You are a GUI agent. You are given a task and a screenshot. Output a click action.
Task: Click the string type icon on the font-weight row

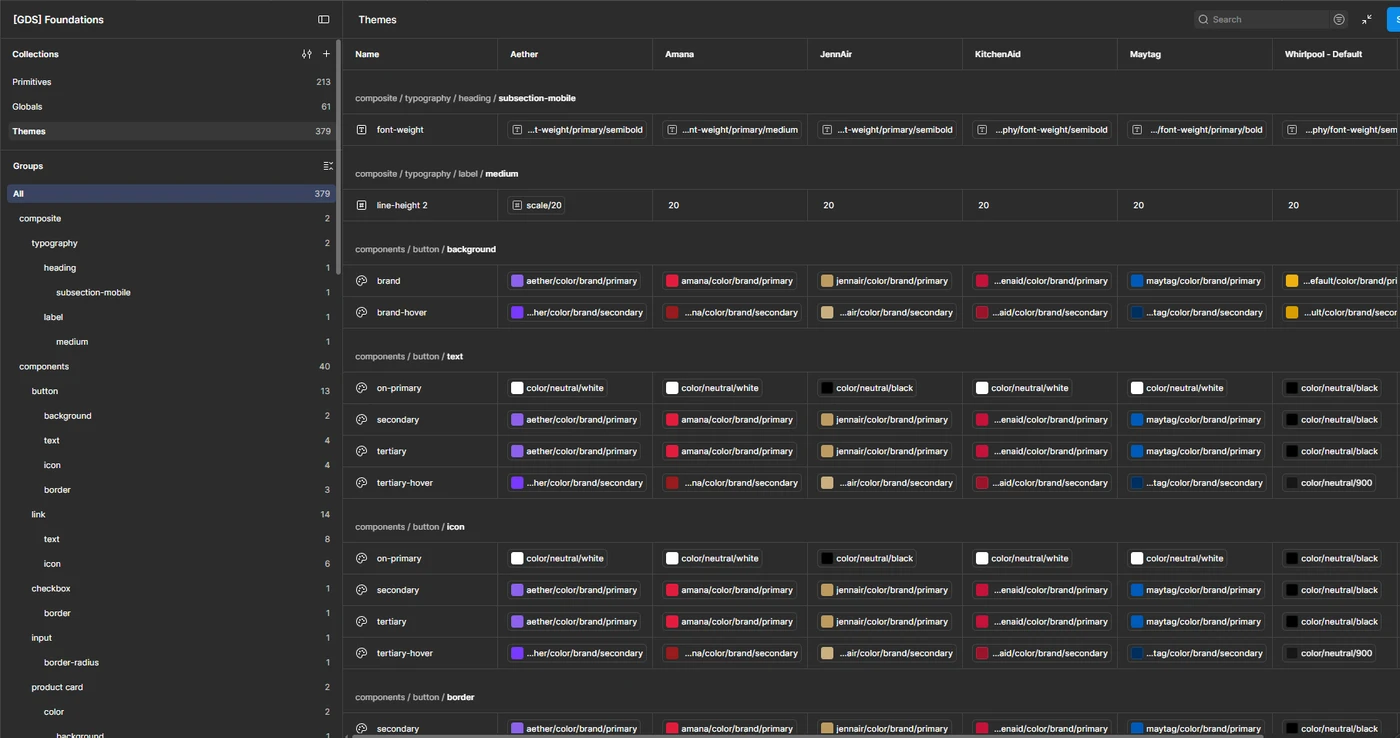[362, 130]
